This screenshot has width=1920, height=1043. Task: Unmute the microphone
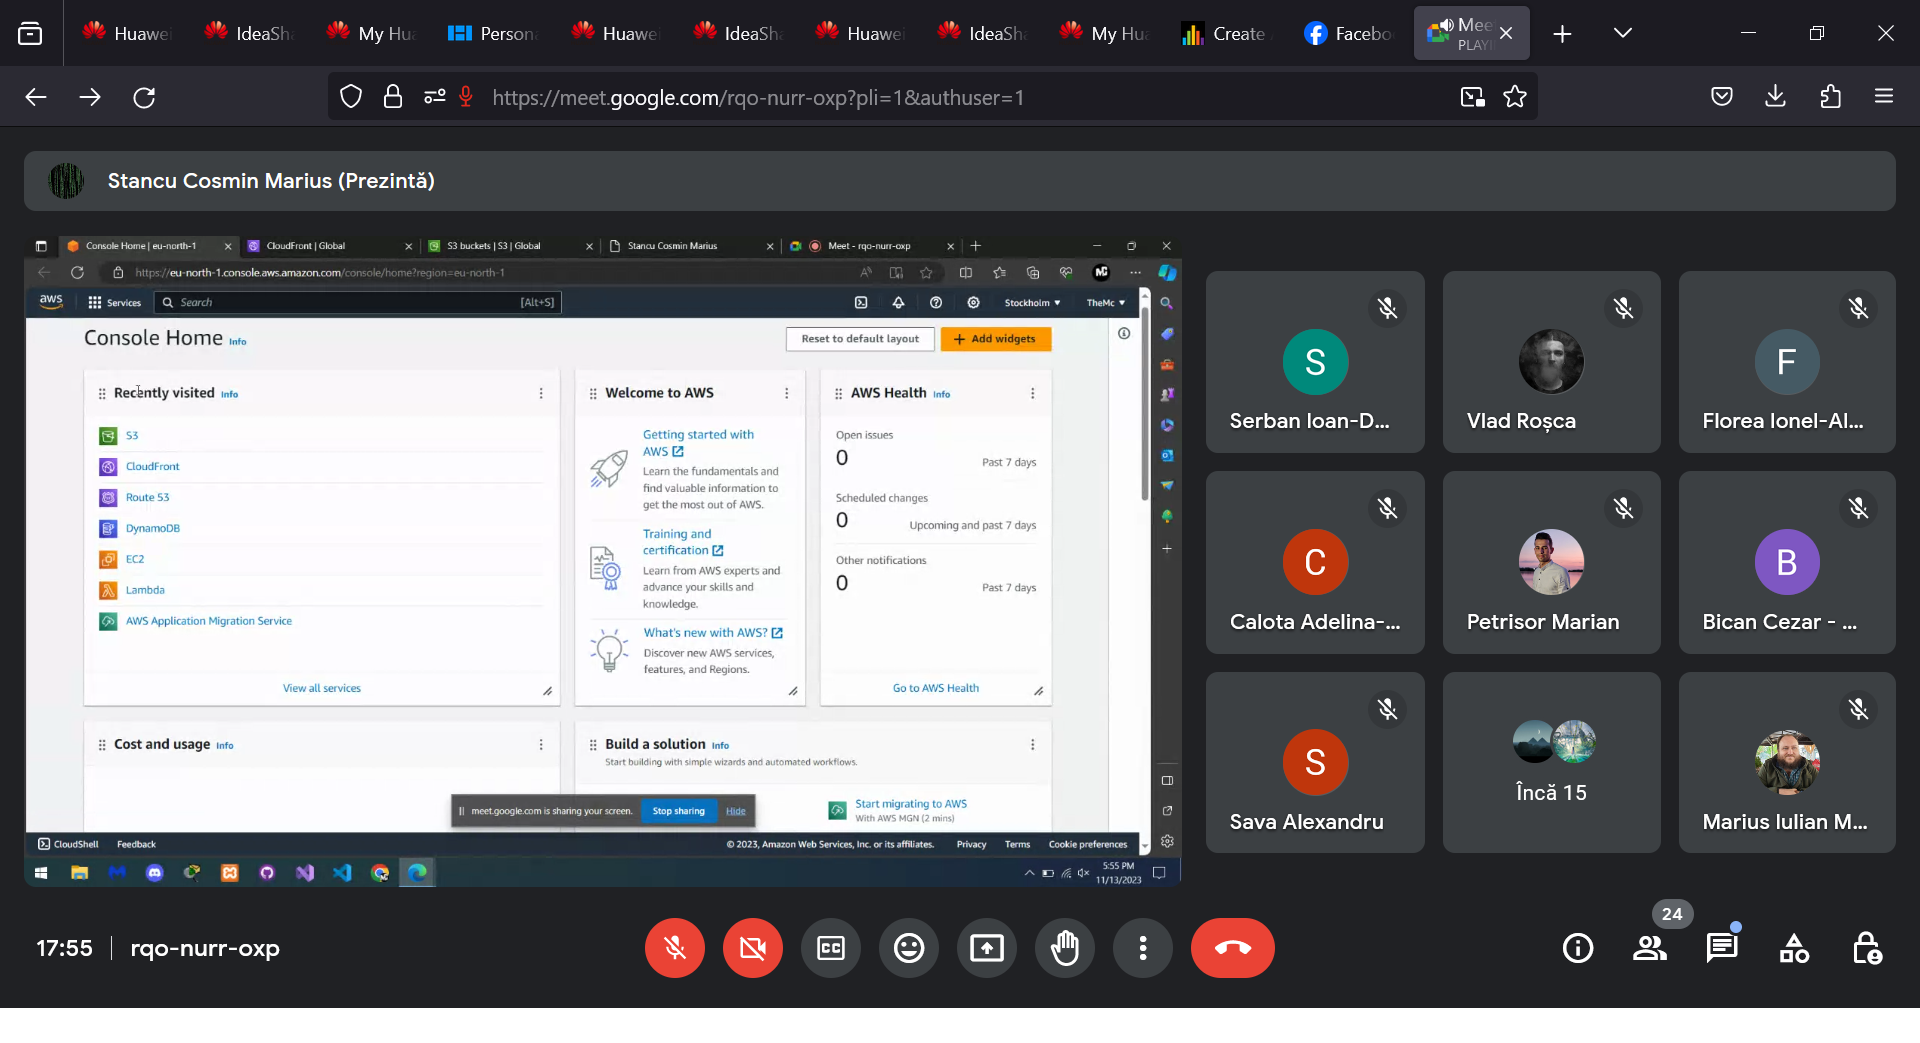click(675, 948)
